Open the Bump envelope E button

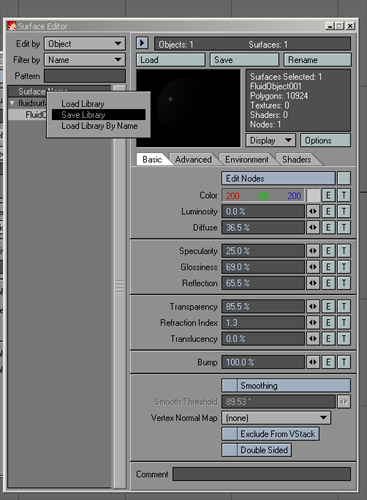[328, 362]
